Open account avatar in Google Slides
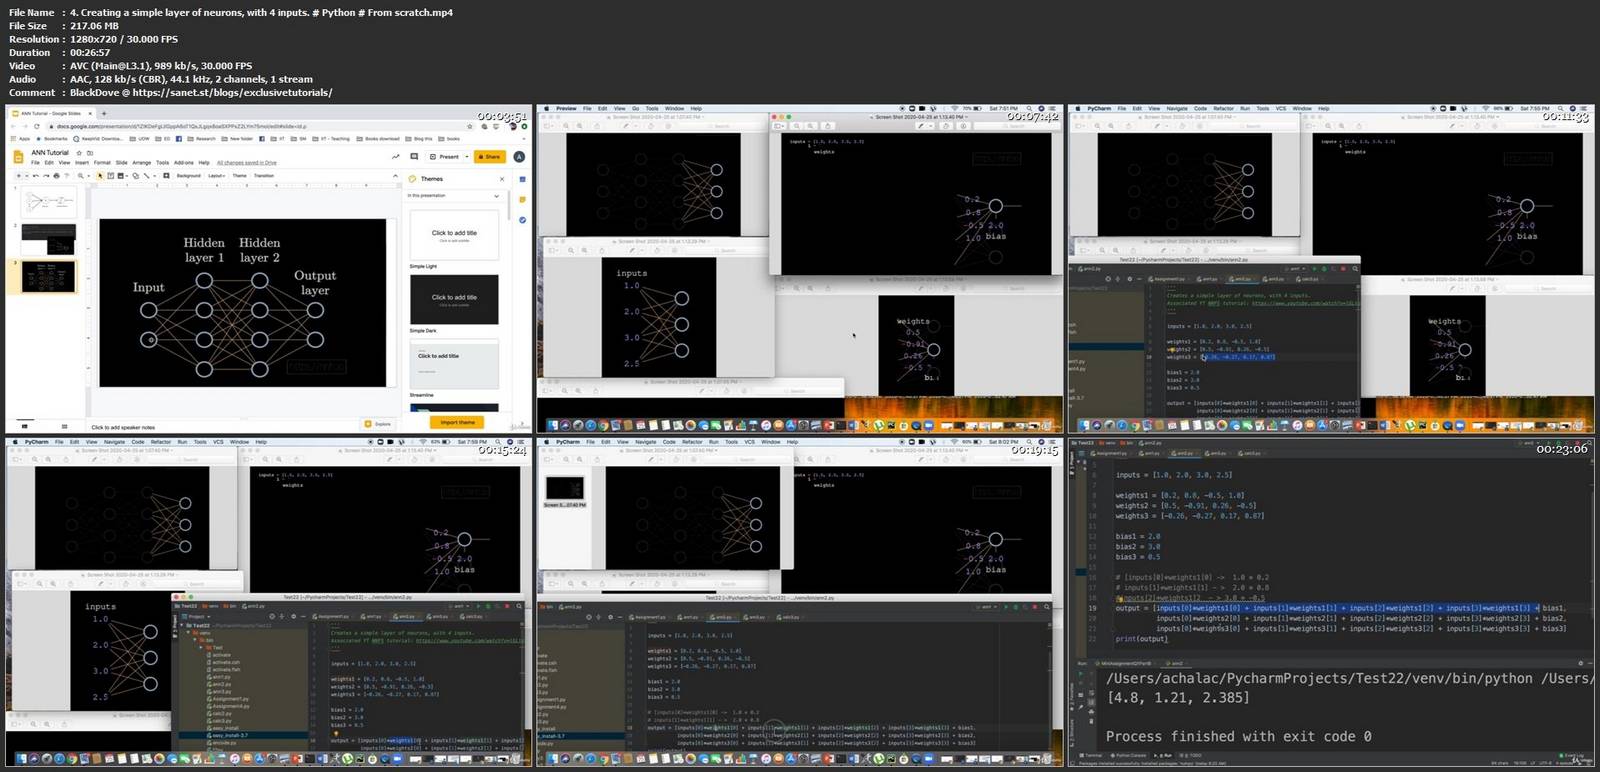 coord(519,157)
